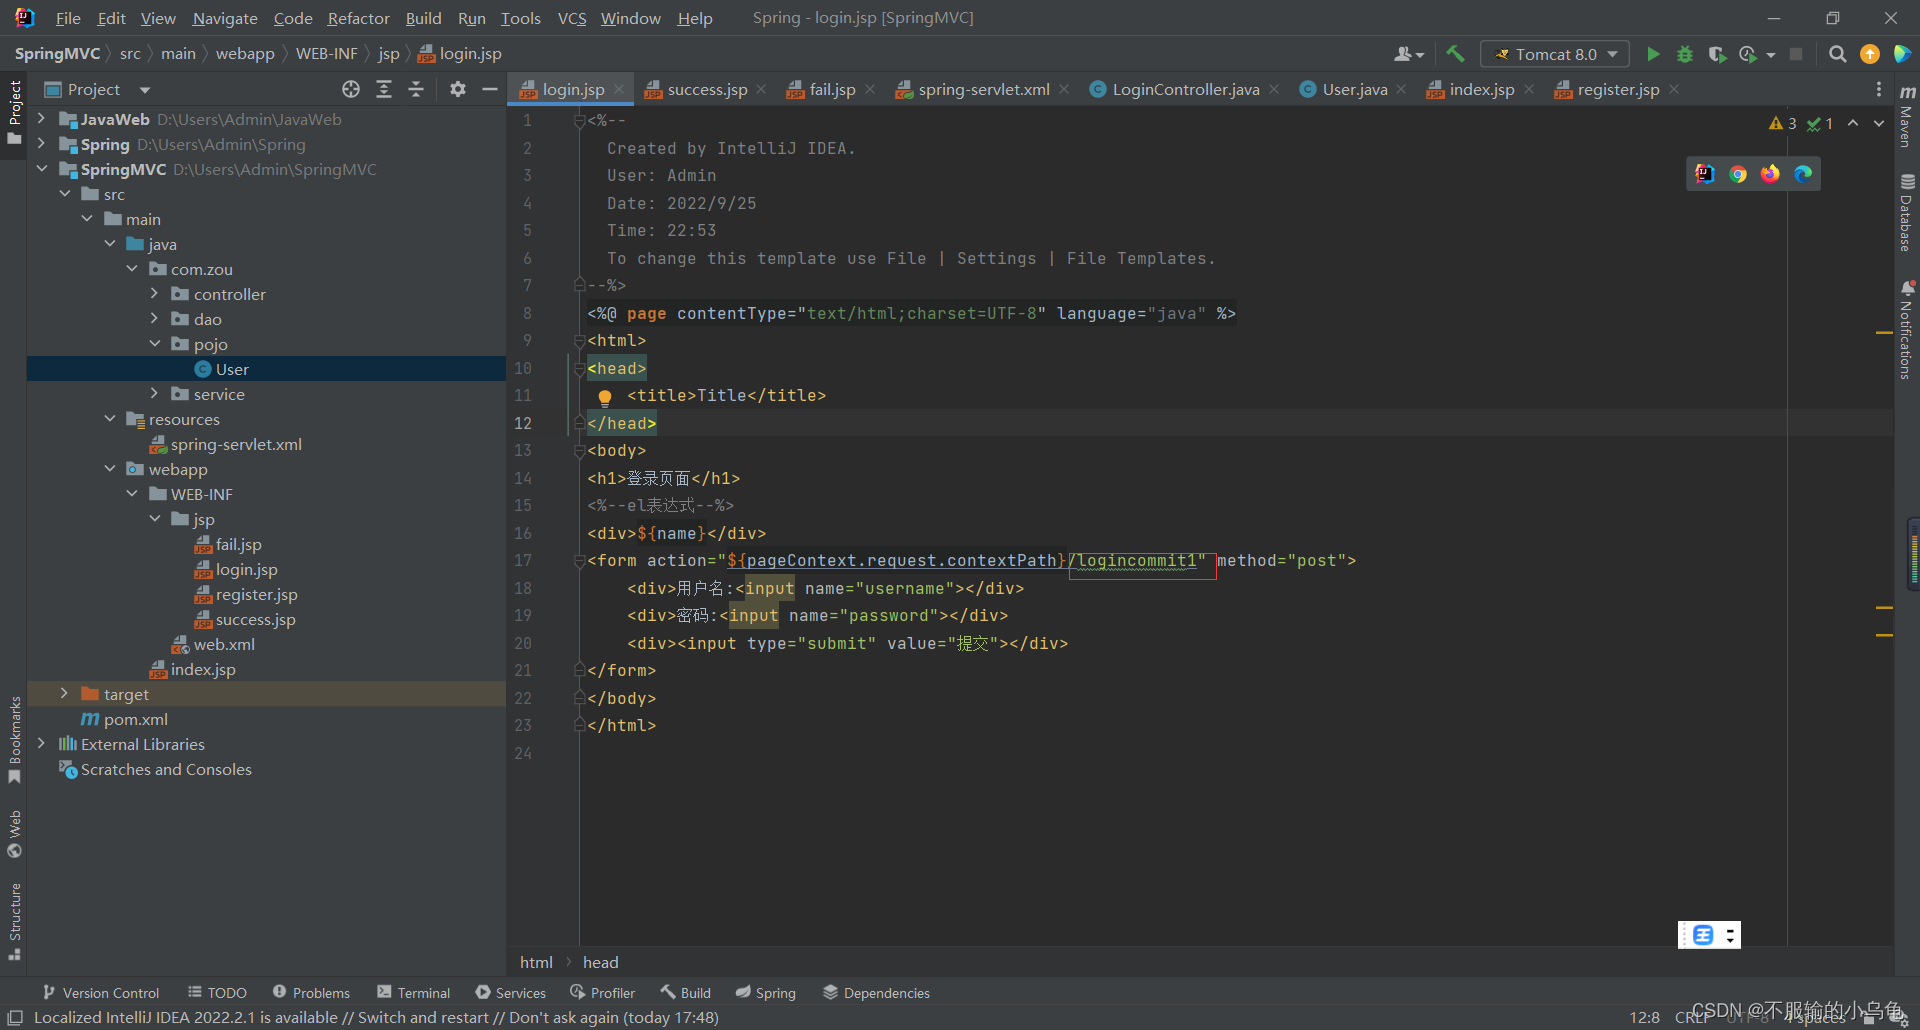Click the 'head' breadcrumb in editor
The height and width of the screenshot is (1030, 1920).
[x=601, y=962]
